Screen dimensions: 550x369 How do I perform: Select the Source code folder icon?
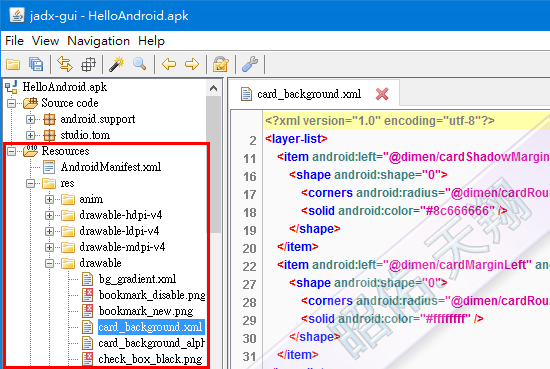pos(31,103)
